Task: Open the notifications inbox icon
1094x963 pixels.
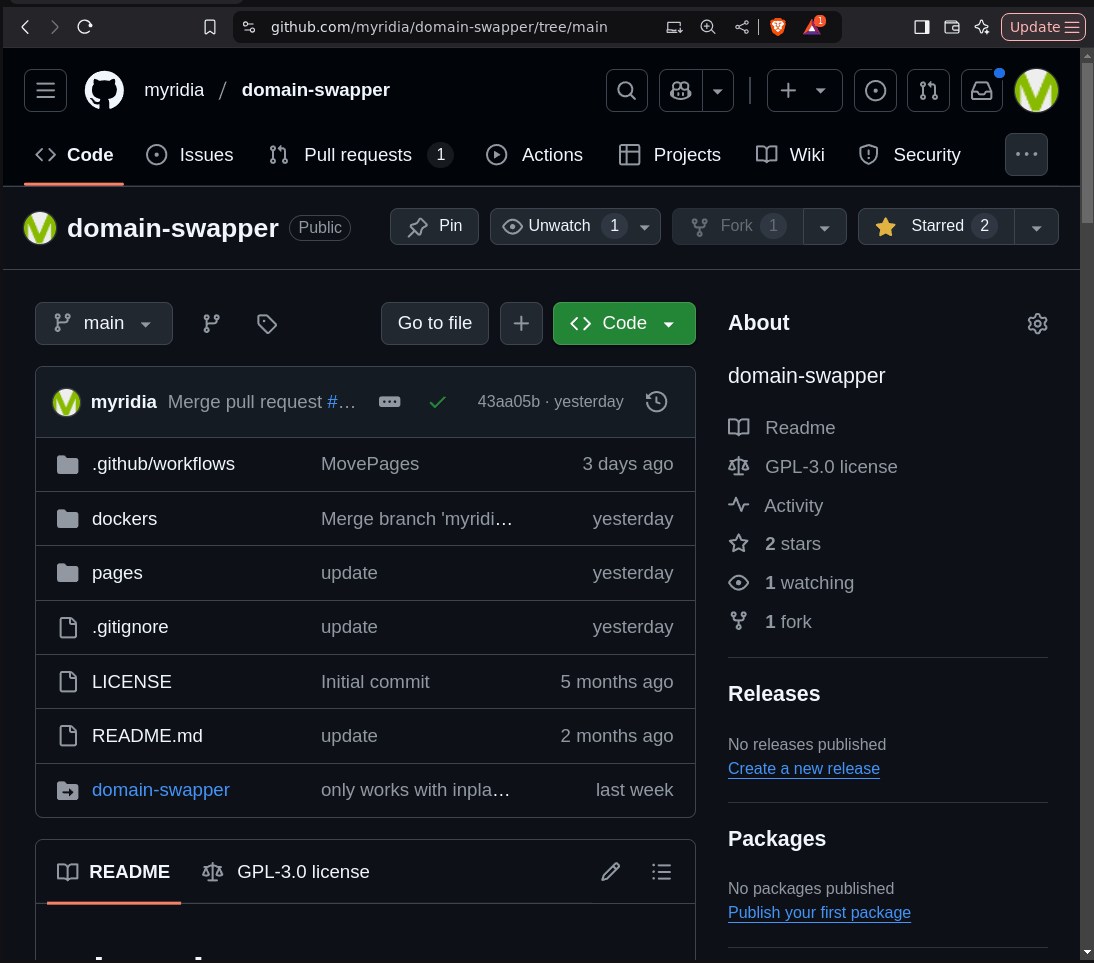Action: click(981, 91)
